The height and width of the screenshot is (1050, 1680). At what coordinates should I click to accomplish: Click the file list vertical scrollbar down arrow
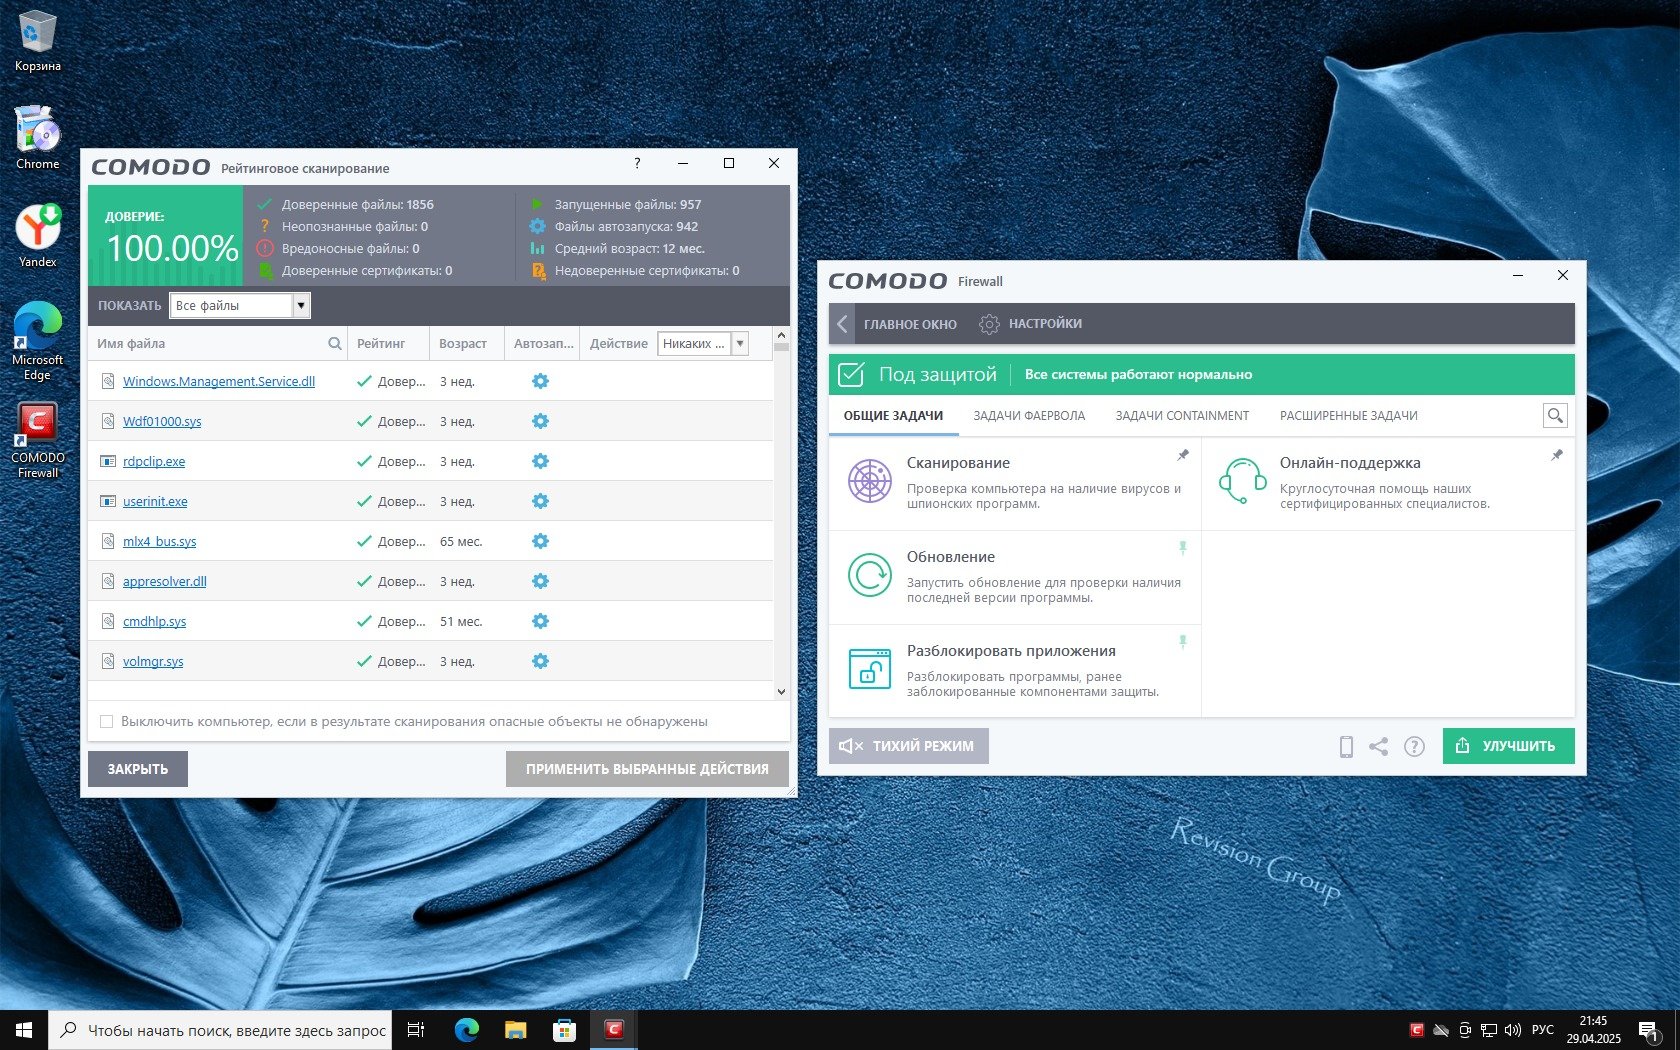(781, 691)
